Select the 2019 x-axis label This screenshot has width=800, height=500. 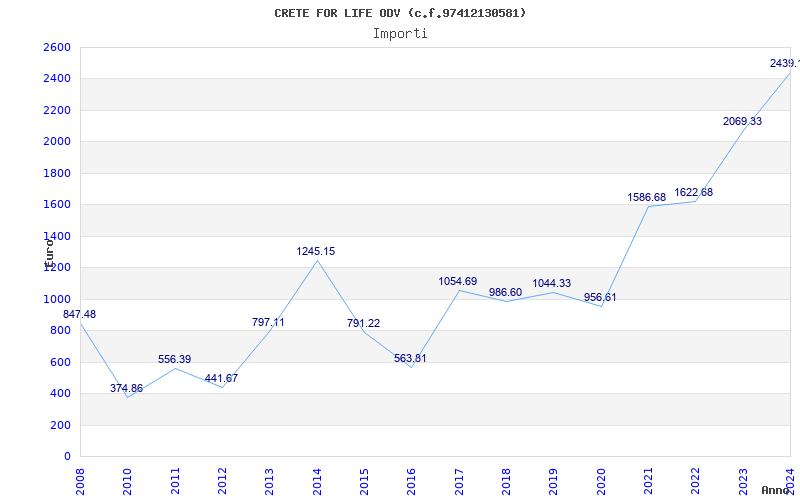point(554,482)
